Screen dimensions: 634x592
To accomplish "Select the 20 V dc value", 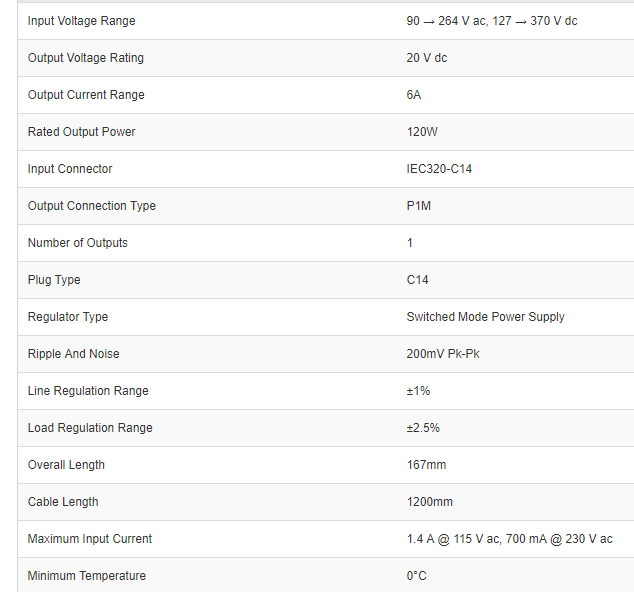I will pyautogui.click(x=426, y=58).
